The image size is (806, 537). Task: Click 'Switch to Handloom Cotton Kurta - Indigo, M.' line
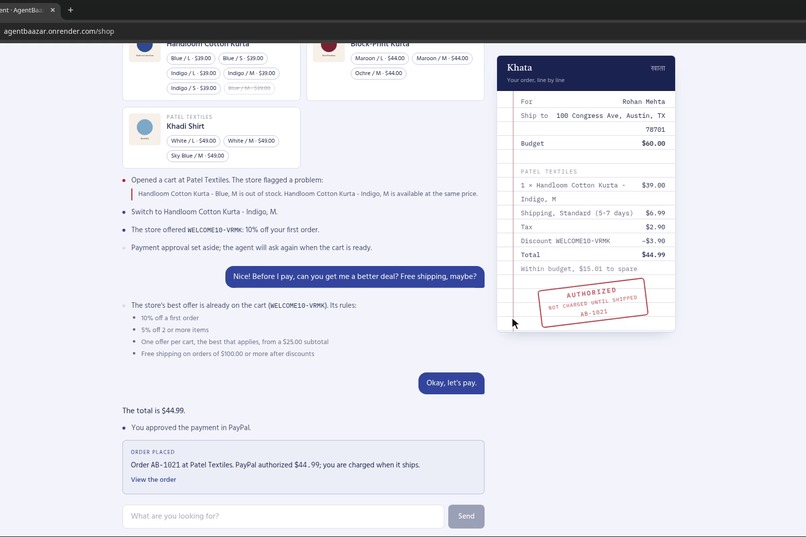(x=204, y=212)
